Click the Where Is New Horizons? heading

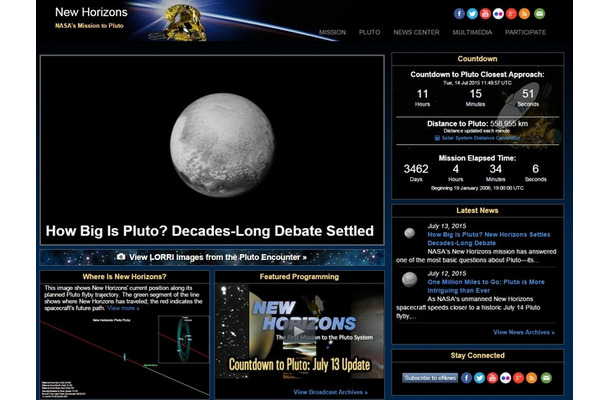tap(124, 277)
